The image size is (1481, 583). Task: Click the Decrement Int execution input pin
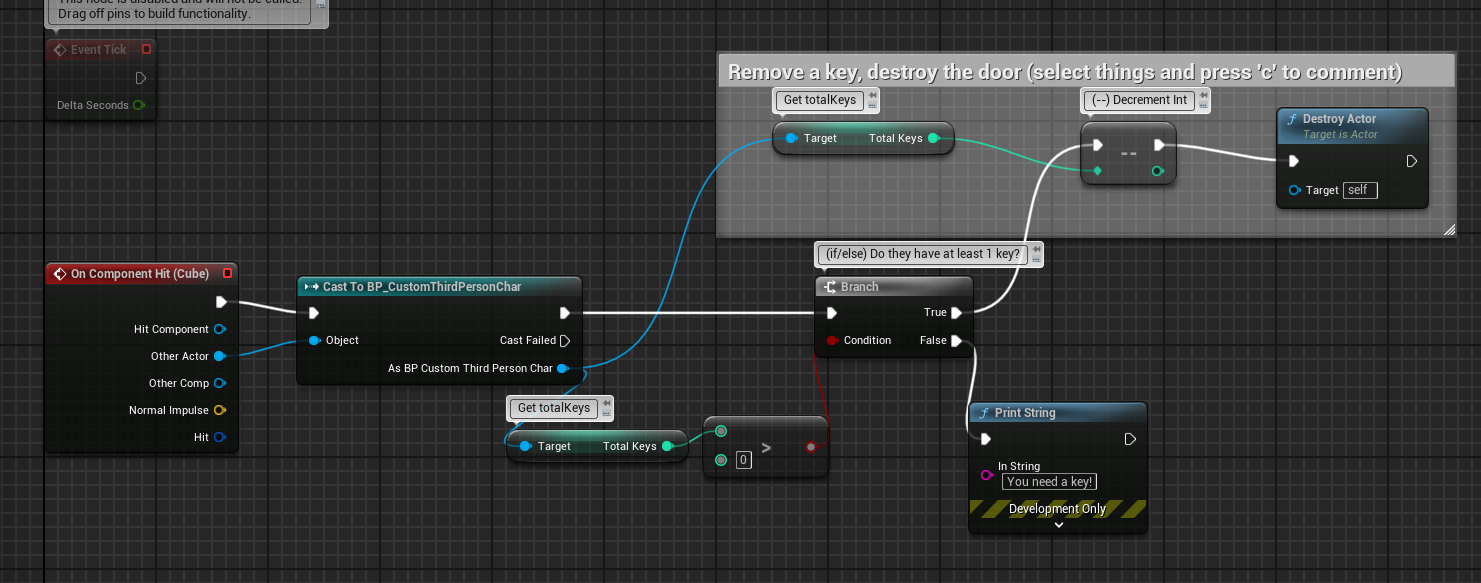click(x=1098, y=145)
